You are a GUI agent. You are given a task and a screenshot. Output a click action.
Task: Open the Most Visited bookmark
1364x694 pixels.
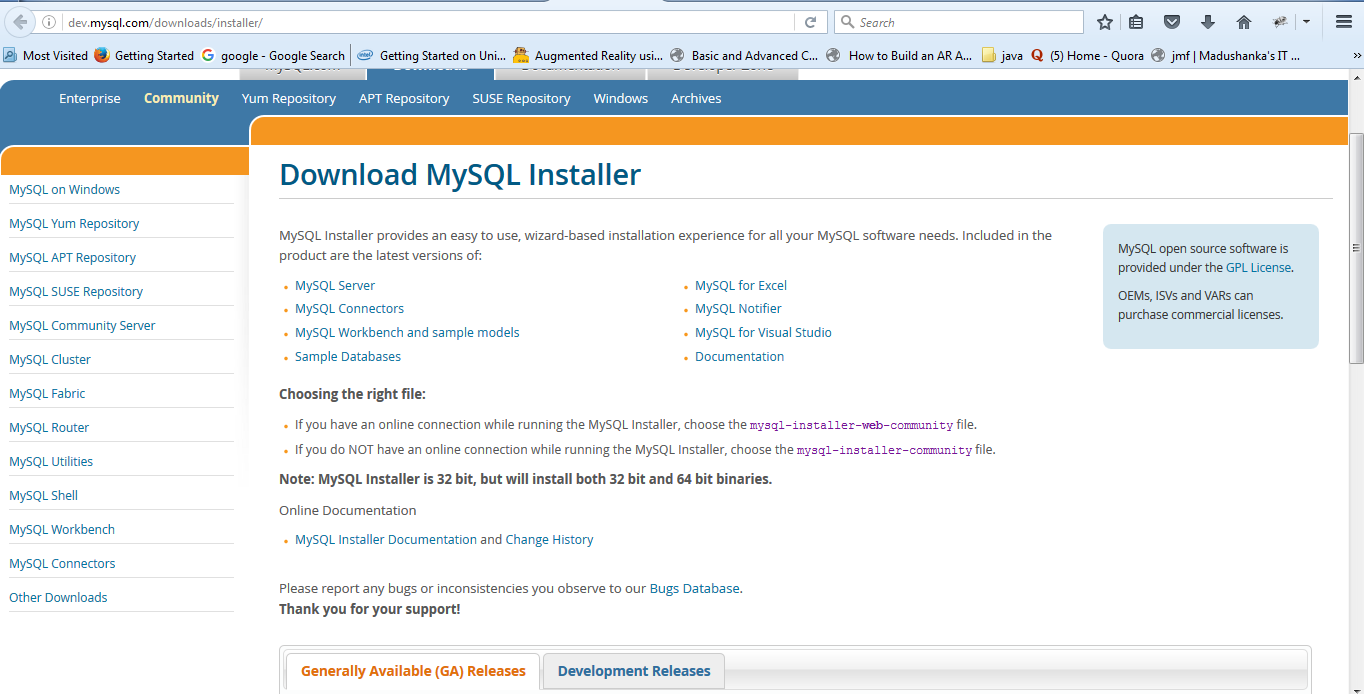46,56
